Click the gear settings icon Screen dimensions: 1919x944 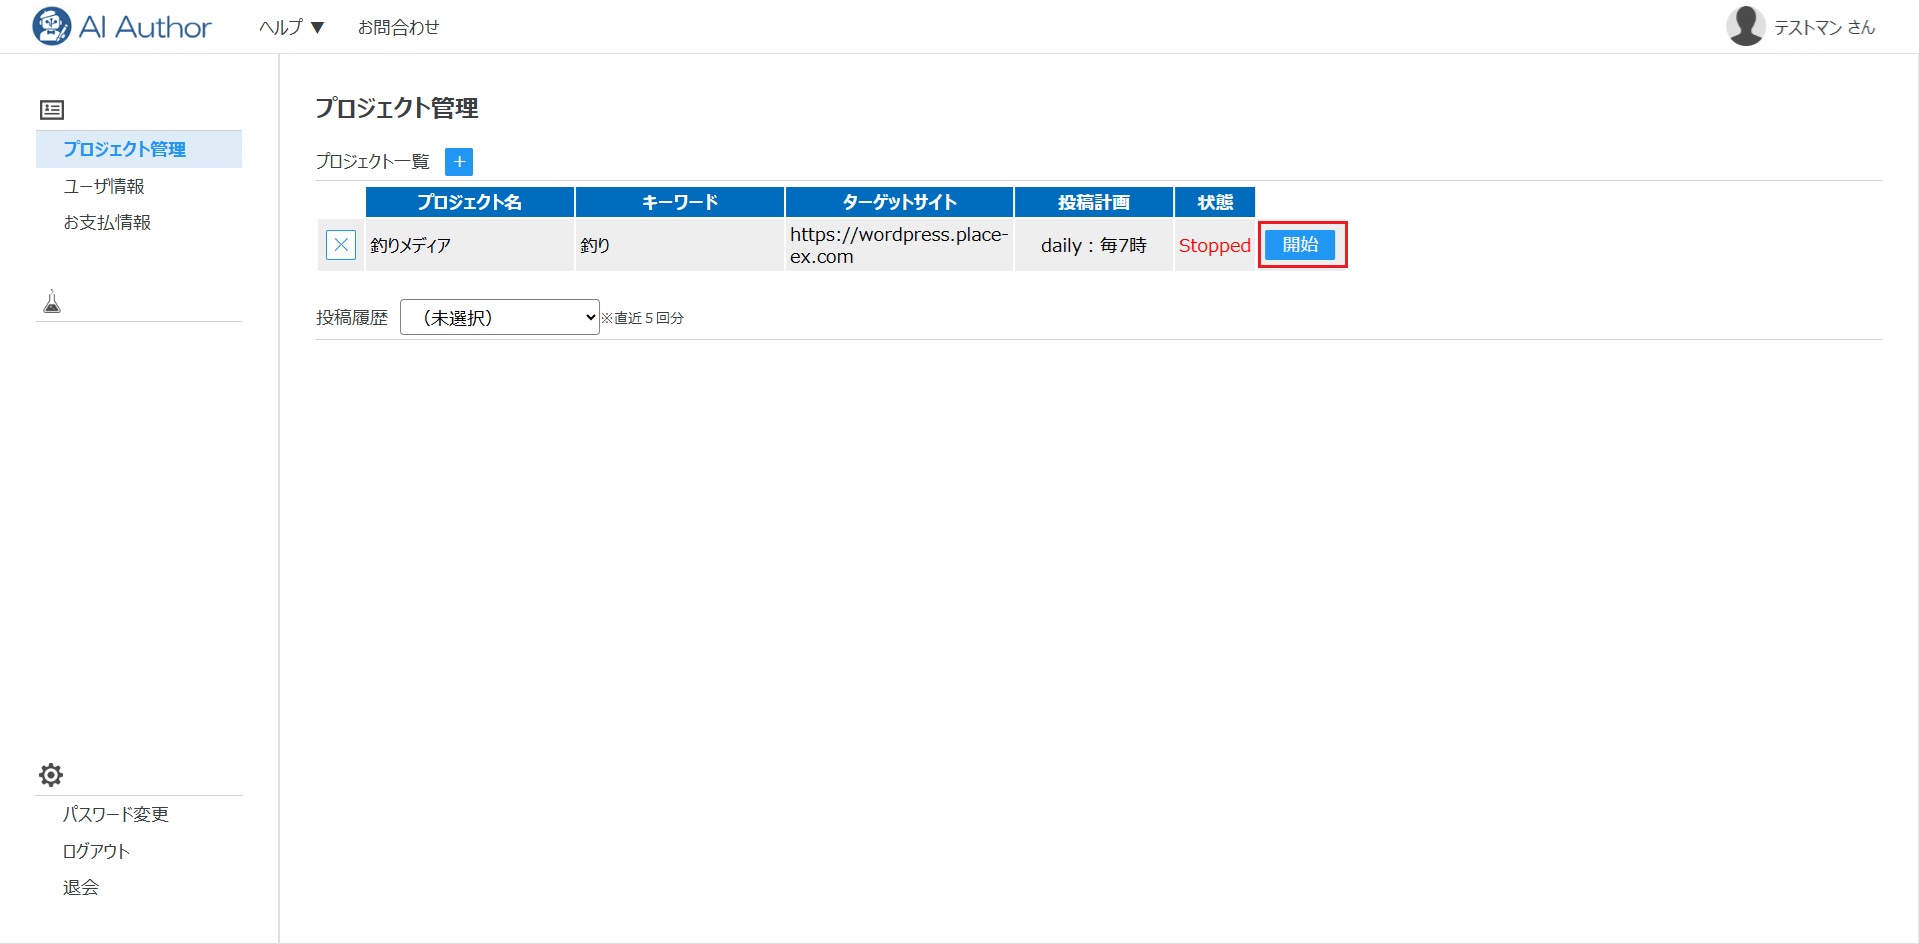click(51, 775)
